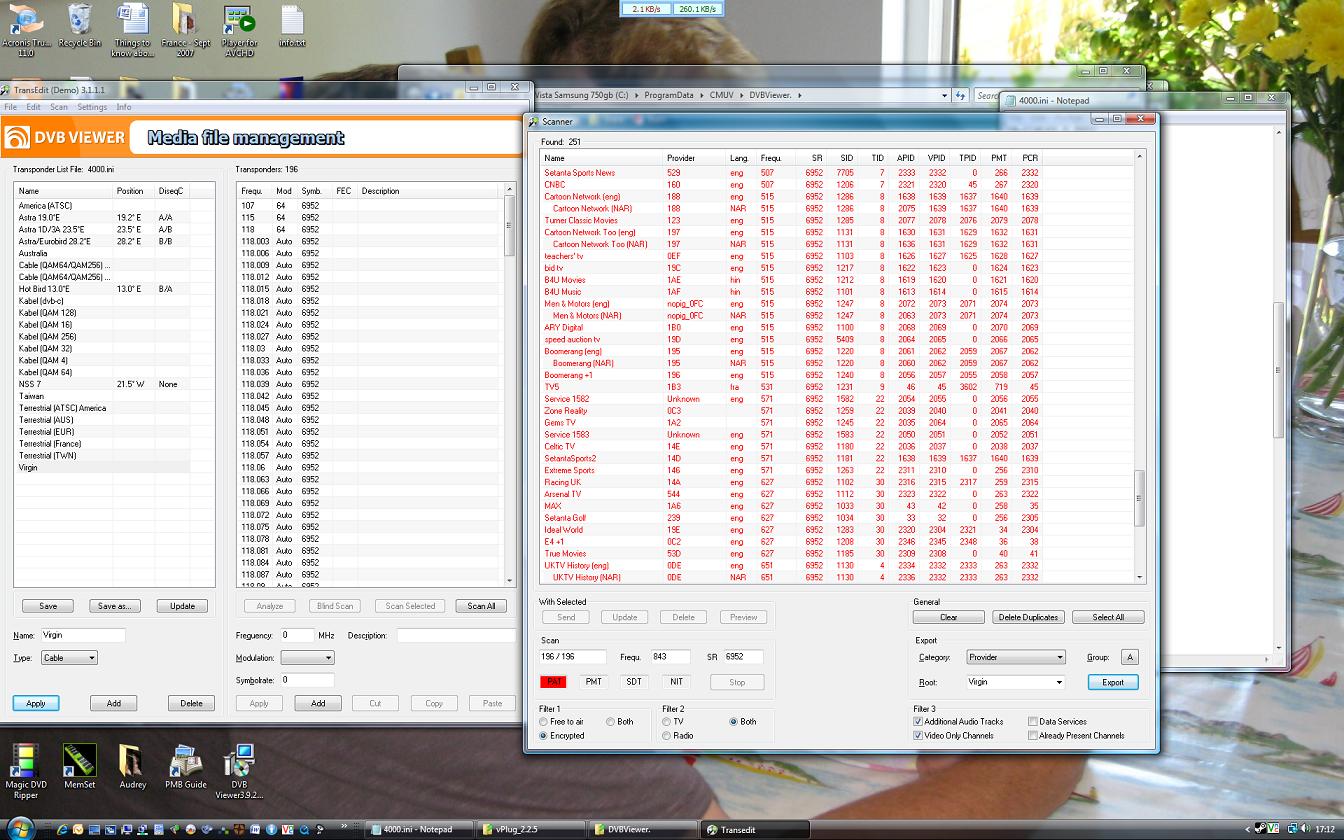The height and width of the screenshot is (840, 1344).
Task: Open the Info menu in TransEdit
Action: pyautogui.click(x=124, y=107)
